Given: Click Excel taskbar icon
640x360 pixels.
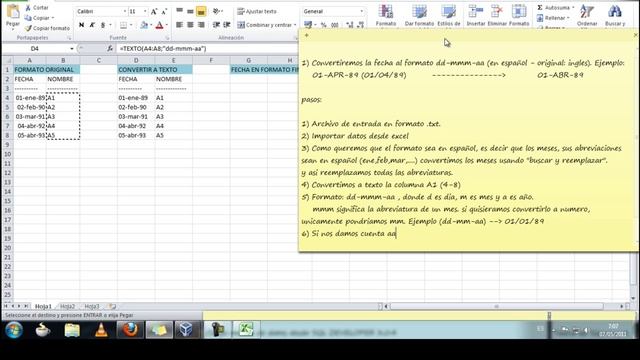Looking at the screenshot, I should coord(246,330).
